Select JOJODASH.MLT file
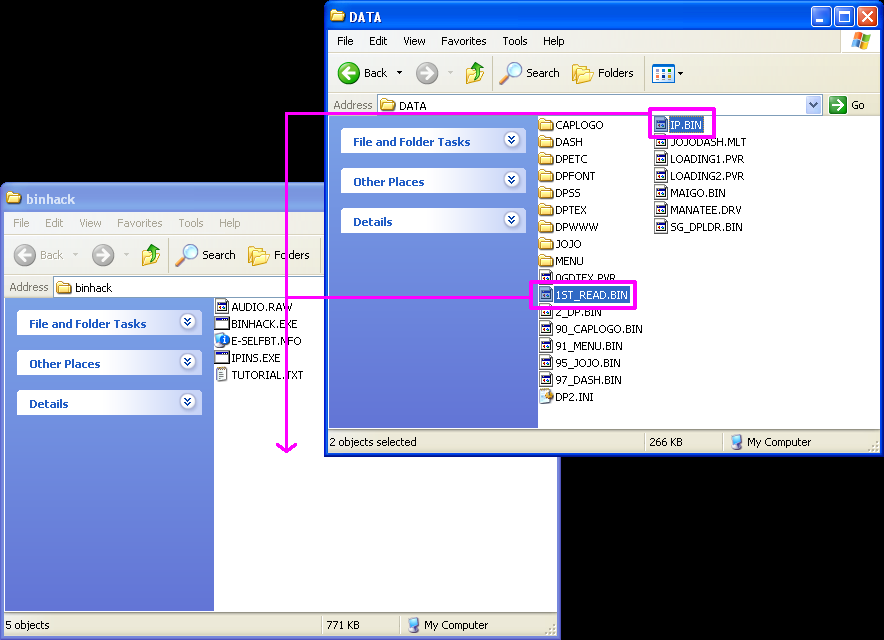884x640 pixels. pos(700,142)
